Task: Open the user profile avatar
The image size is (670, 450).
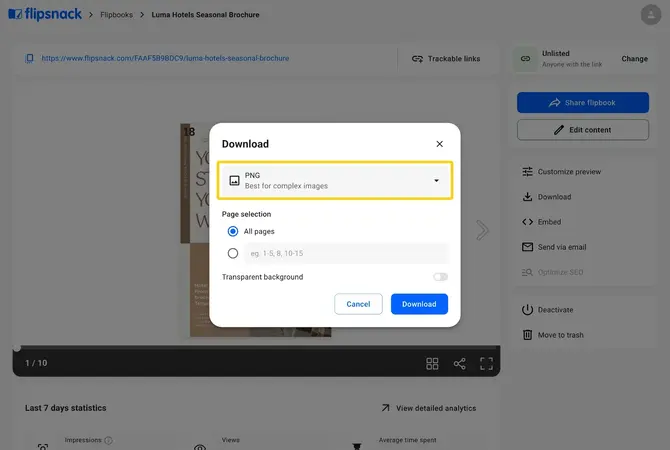Action: [651, 15]
